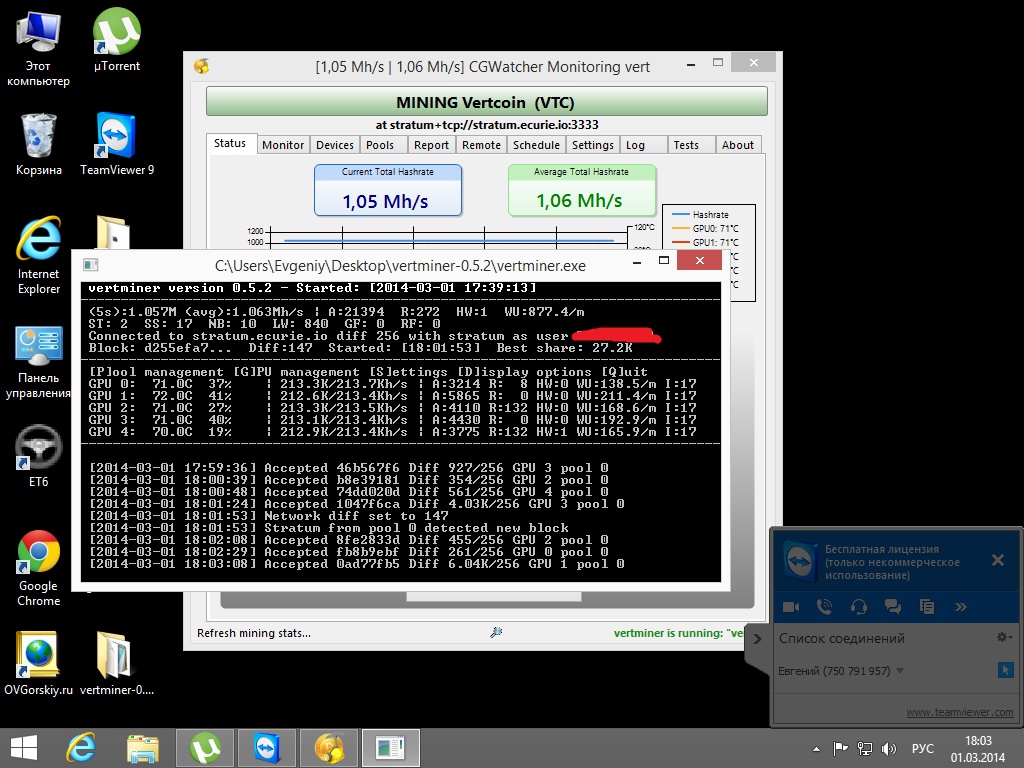Viewport: 1024px width, 768px height.
Task: Click the Hashrate legend entry in chart
Action: tap(701, 214)
